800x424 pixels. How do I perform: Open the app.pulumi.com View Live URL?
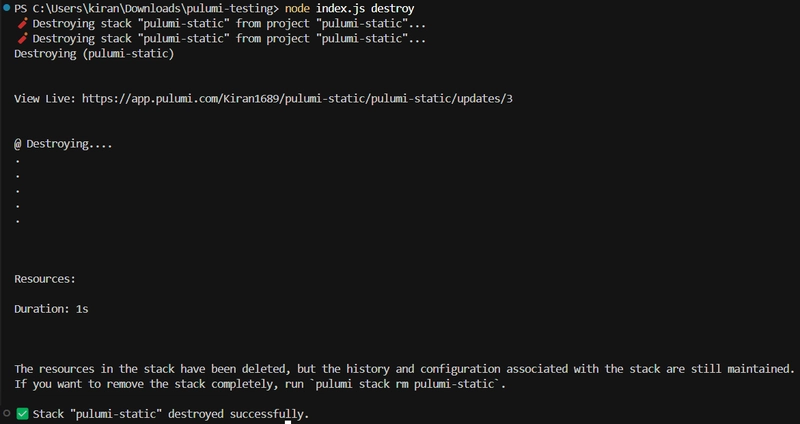click(297, 98)
